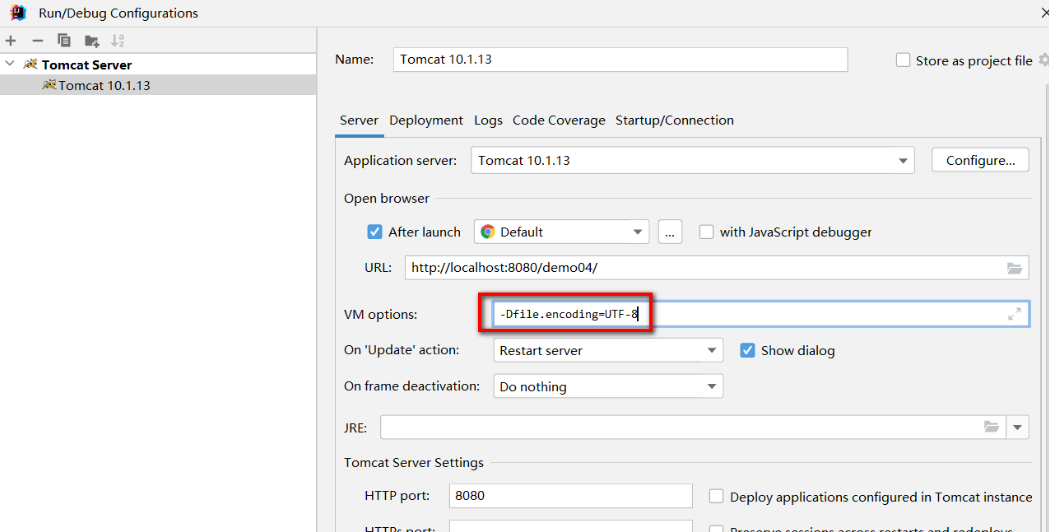This screenshot has height=532, width=1049.
Task: Click the VM options field
Action: pyautogui.click(x=761, y=314)
